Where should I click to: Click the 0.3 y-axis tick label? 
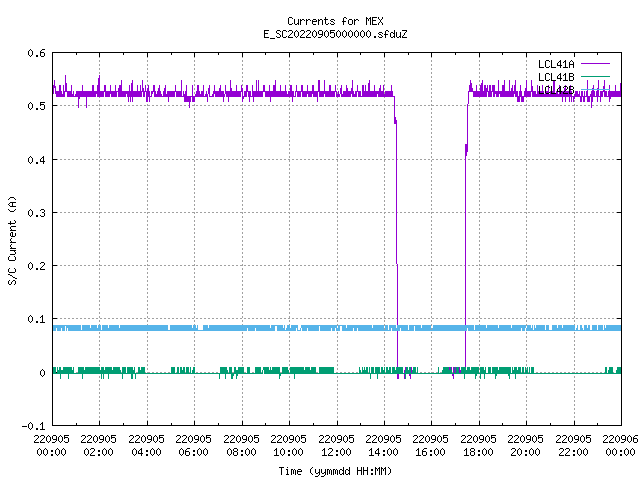click(x=36, y=213)
